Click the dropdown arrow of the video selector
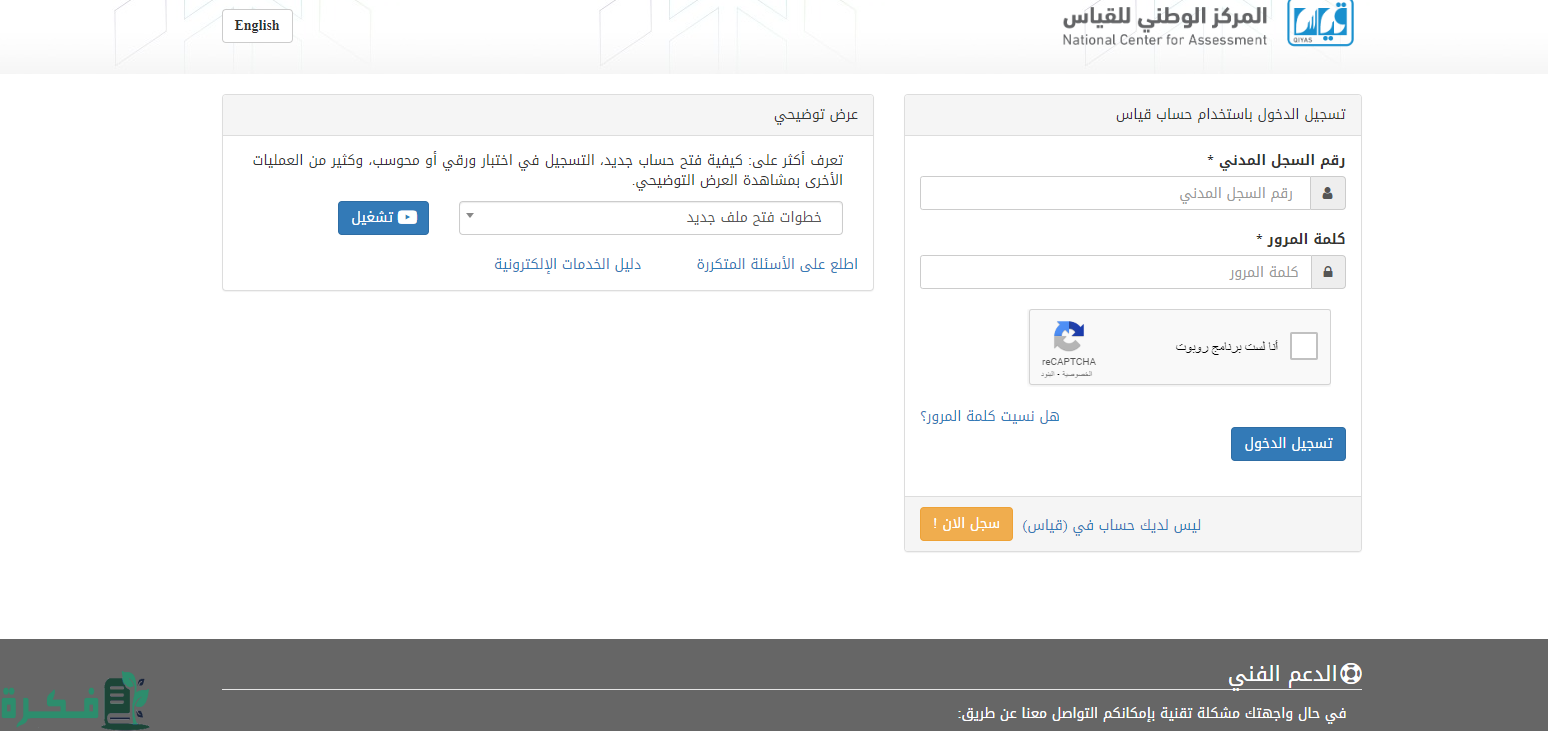The image size is (1548, 731). [471, 216]
